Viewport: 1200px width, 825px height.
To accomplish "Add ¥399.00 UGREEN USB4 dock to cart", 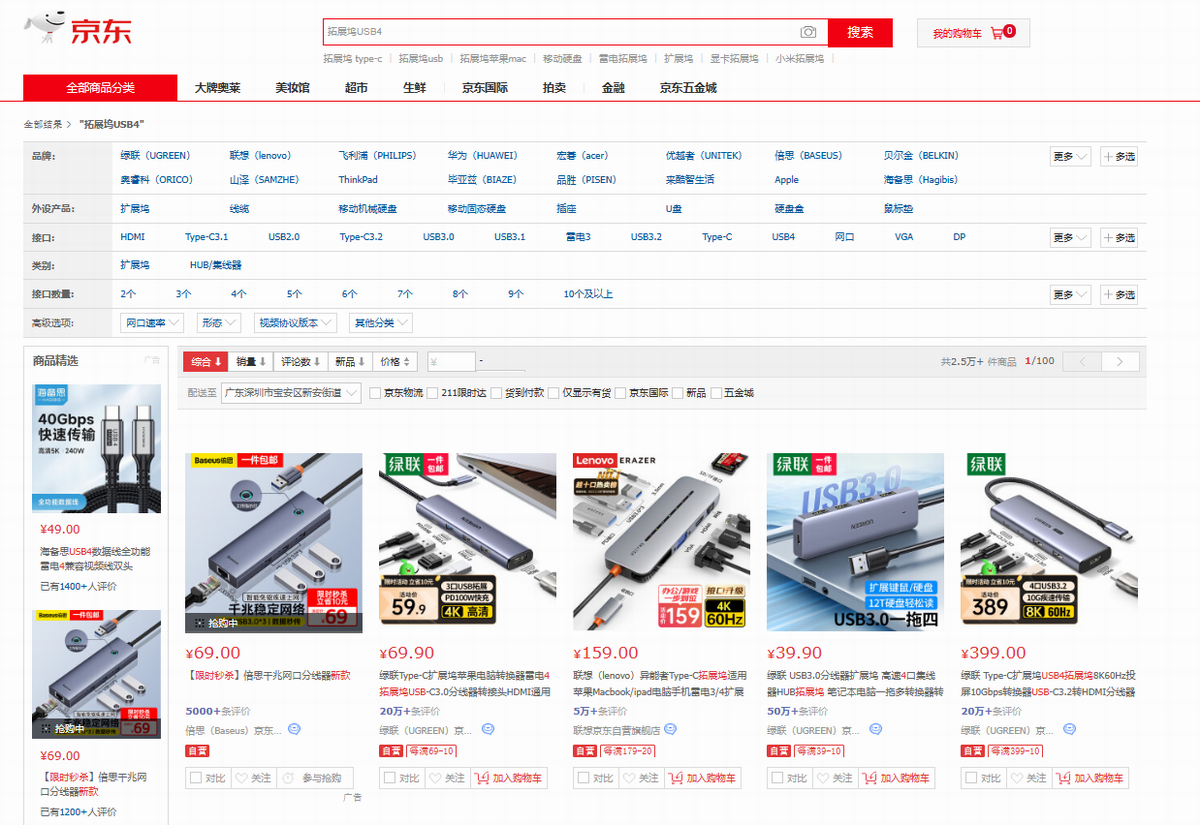I will (x=1090, y=778).
